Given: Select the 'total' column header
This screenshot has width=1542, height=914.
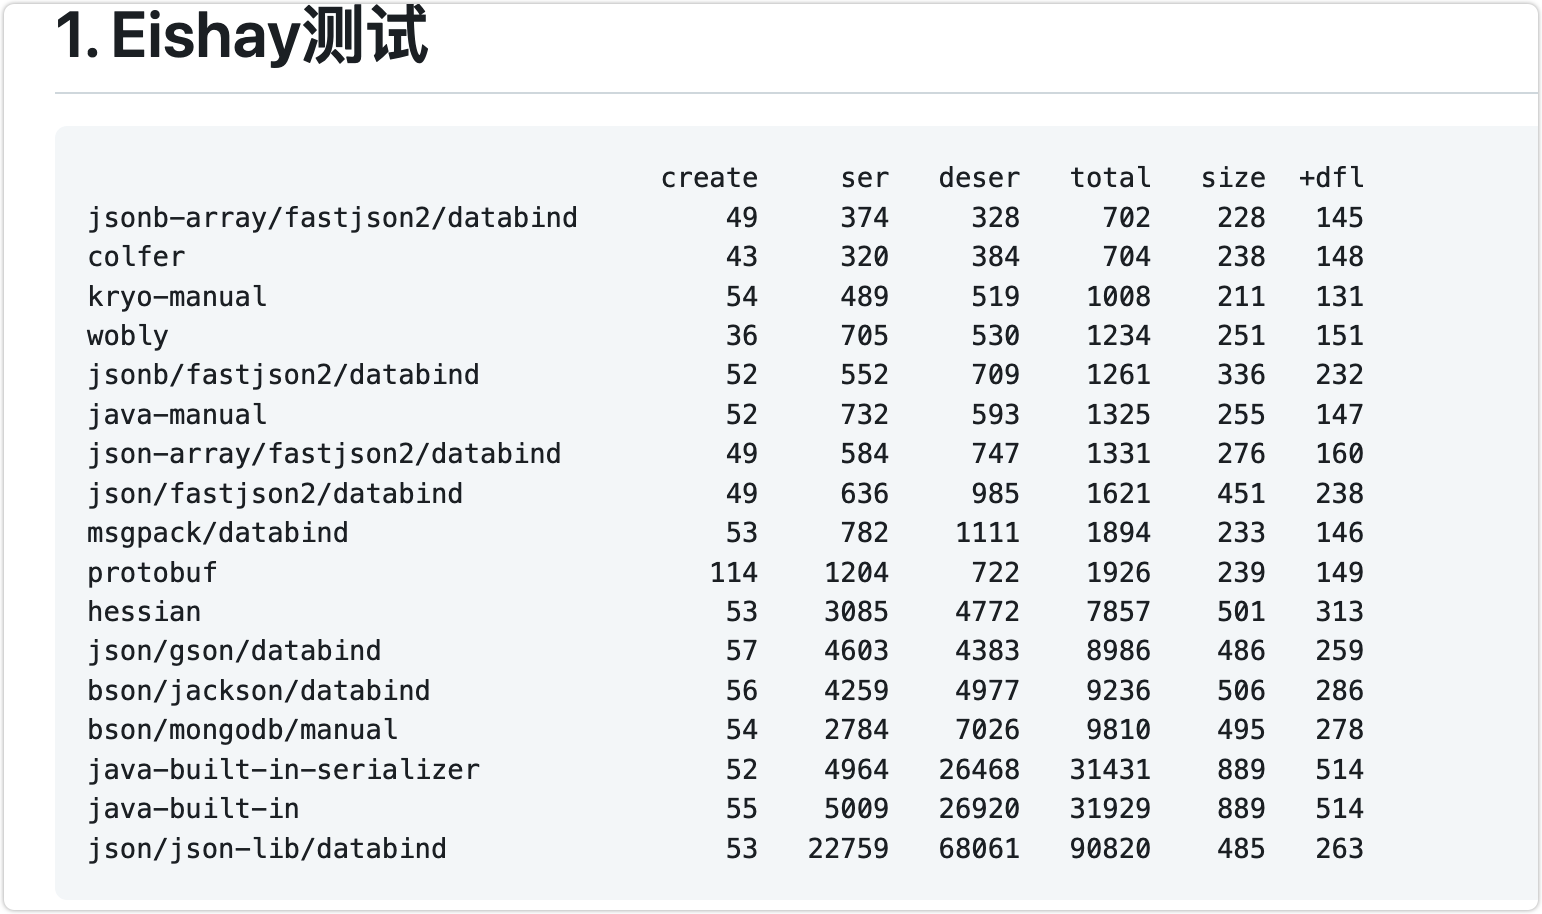Looking at the screenshot, I should pos(1110,178).
